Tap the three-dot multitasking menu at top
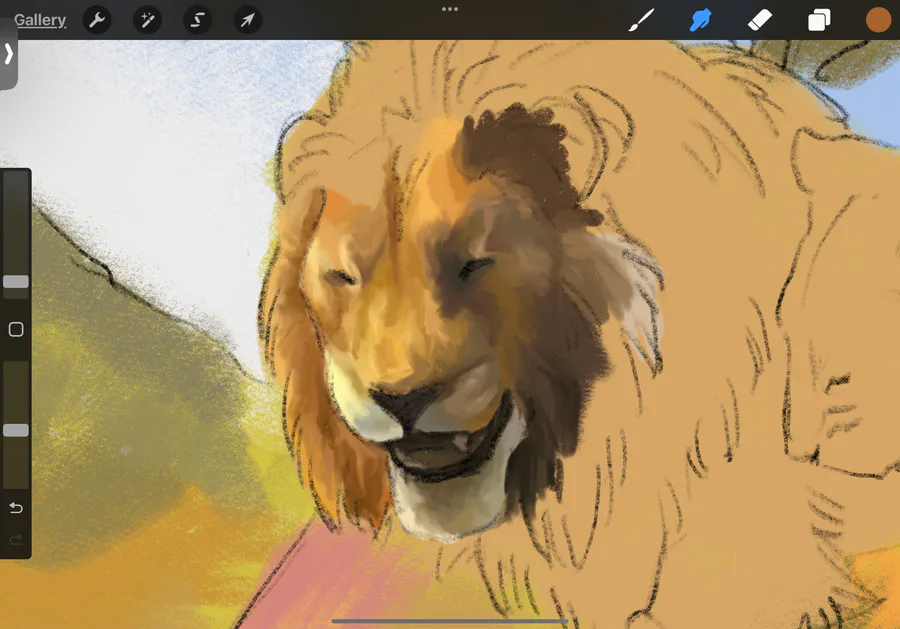Viewport: 900px width, 629px height. tap(450, 9)
